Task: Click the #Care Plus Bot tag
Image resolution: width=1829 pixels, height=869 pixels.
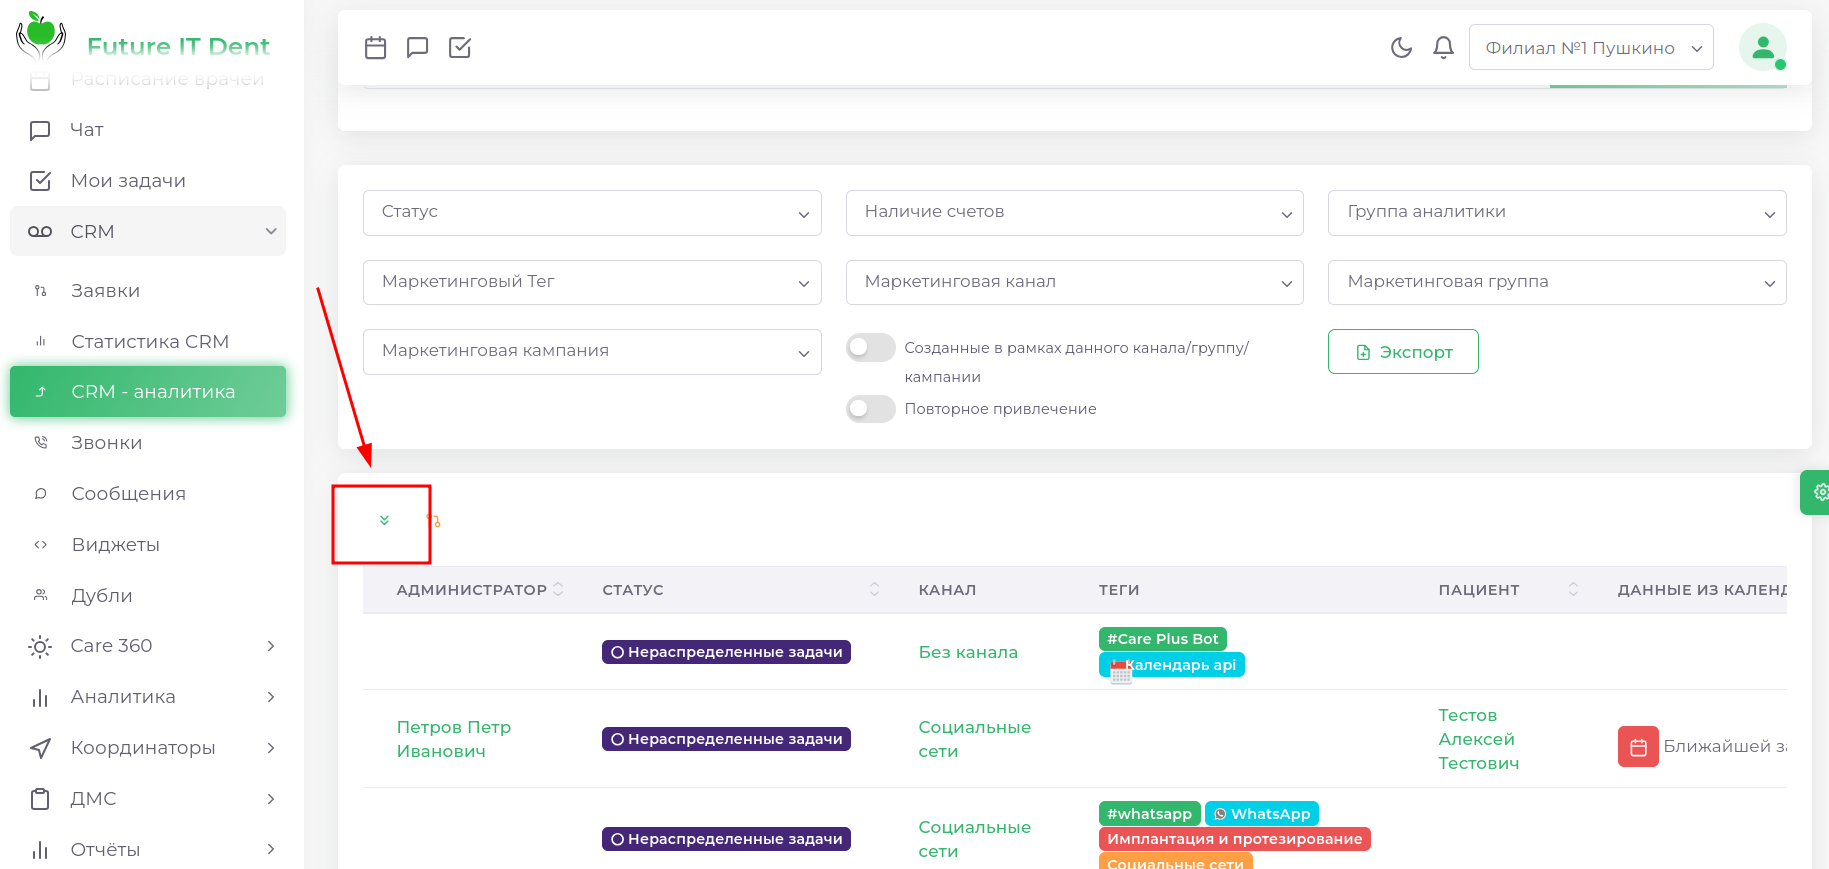Action: [1162, 639]
